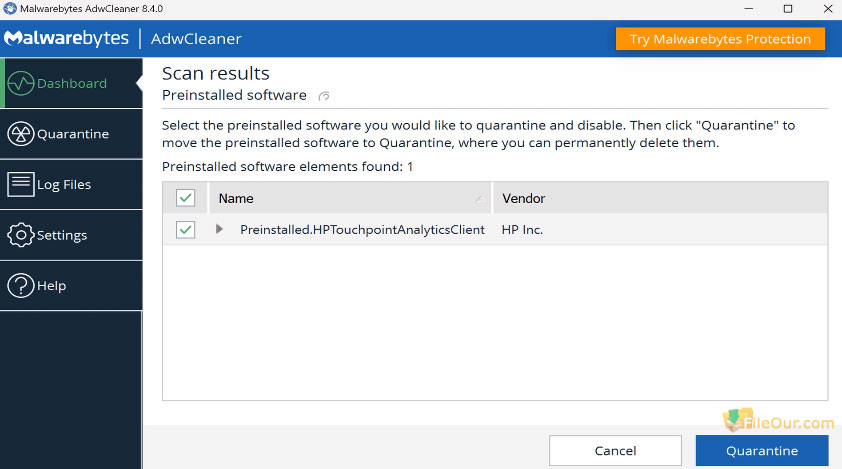Click the blue Quarantine button
The width and height of the screenshot is (842, 469).
(762, 451)
